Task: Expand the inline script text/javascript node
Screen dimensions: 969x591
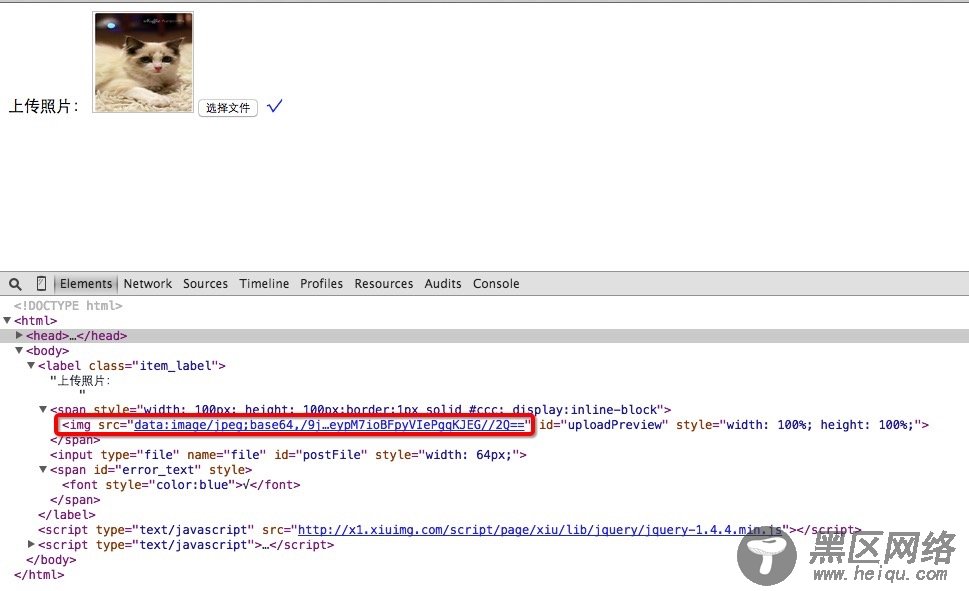Action: coord(31,544)
